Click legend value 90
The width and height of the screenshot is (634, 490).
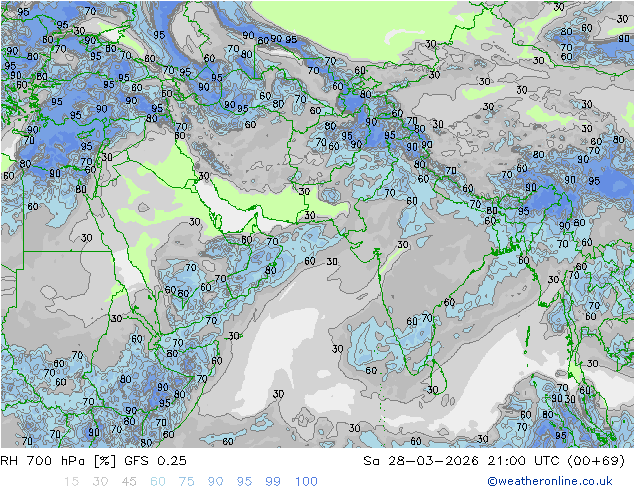216,481
